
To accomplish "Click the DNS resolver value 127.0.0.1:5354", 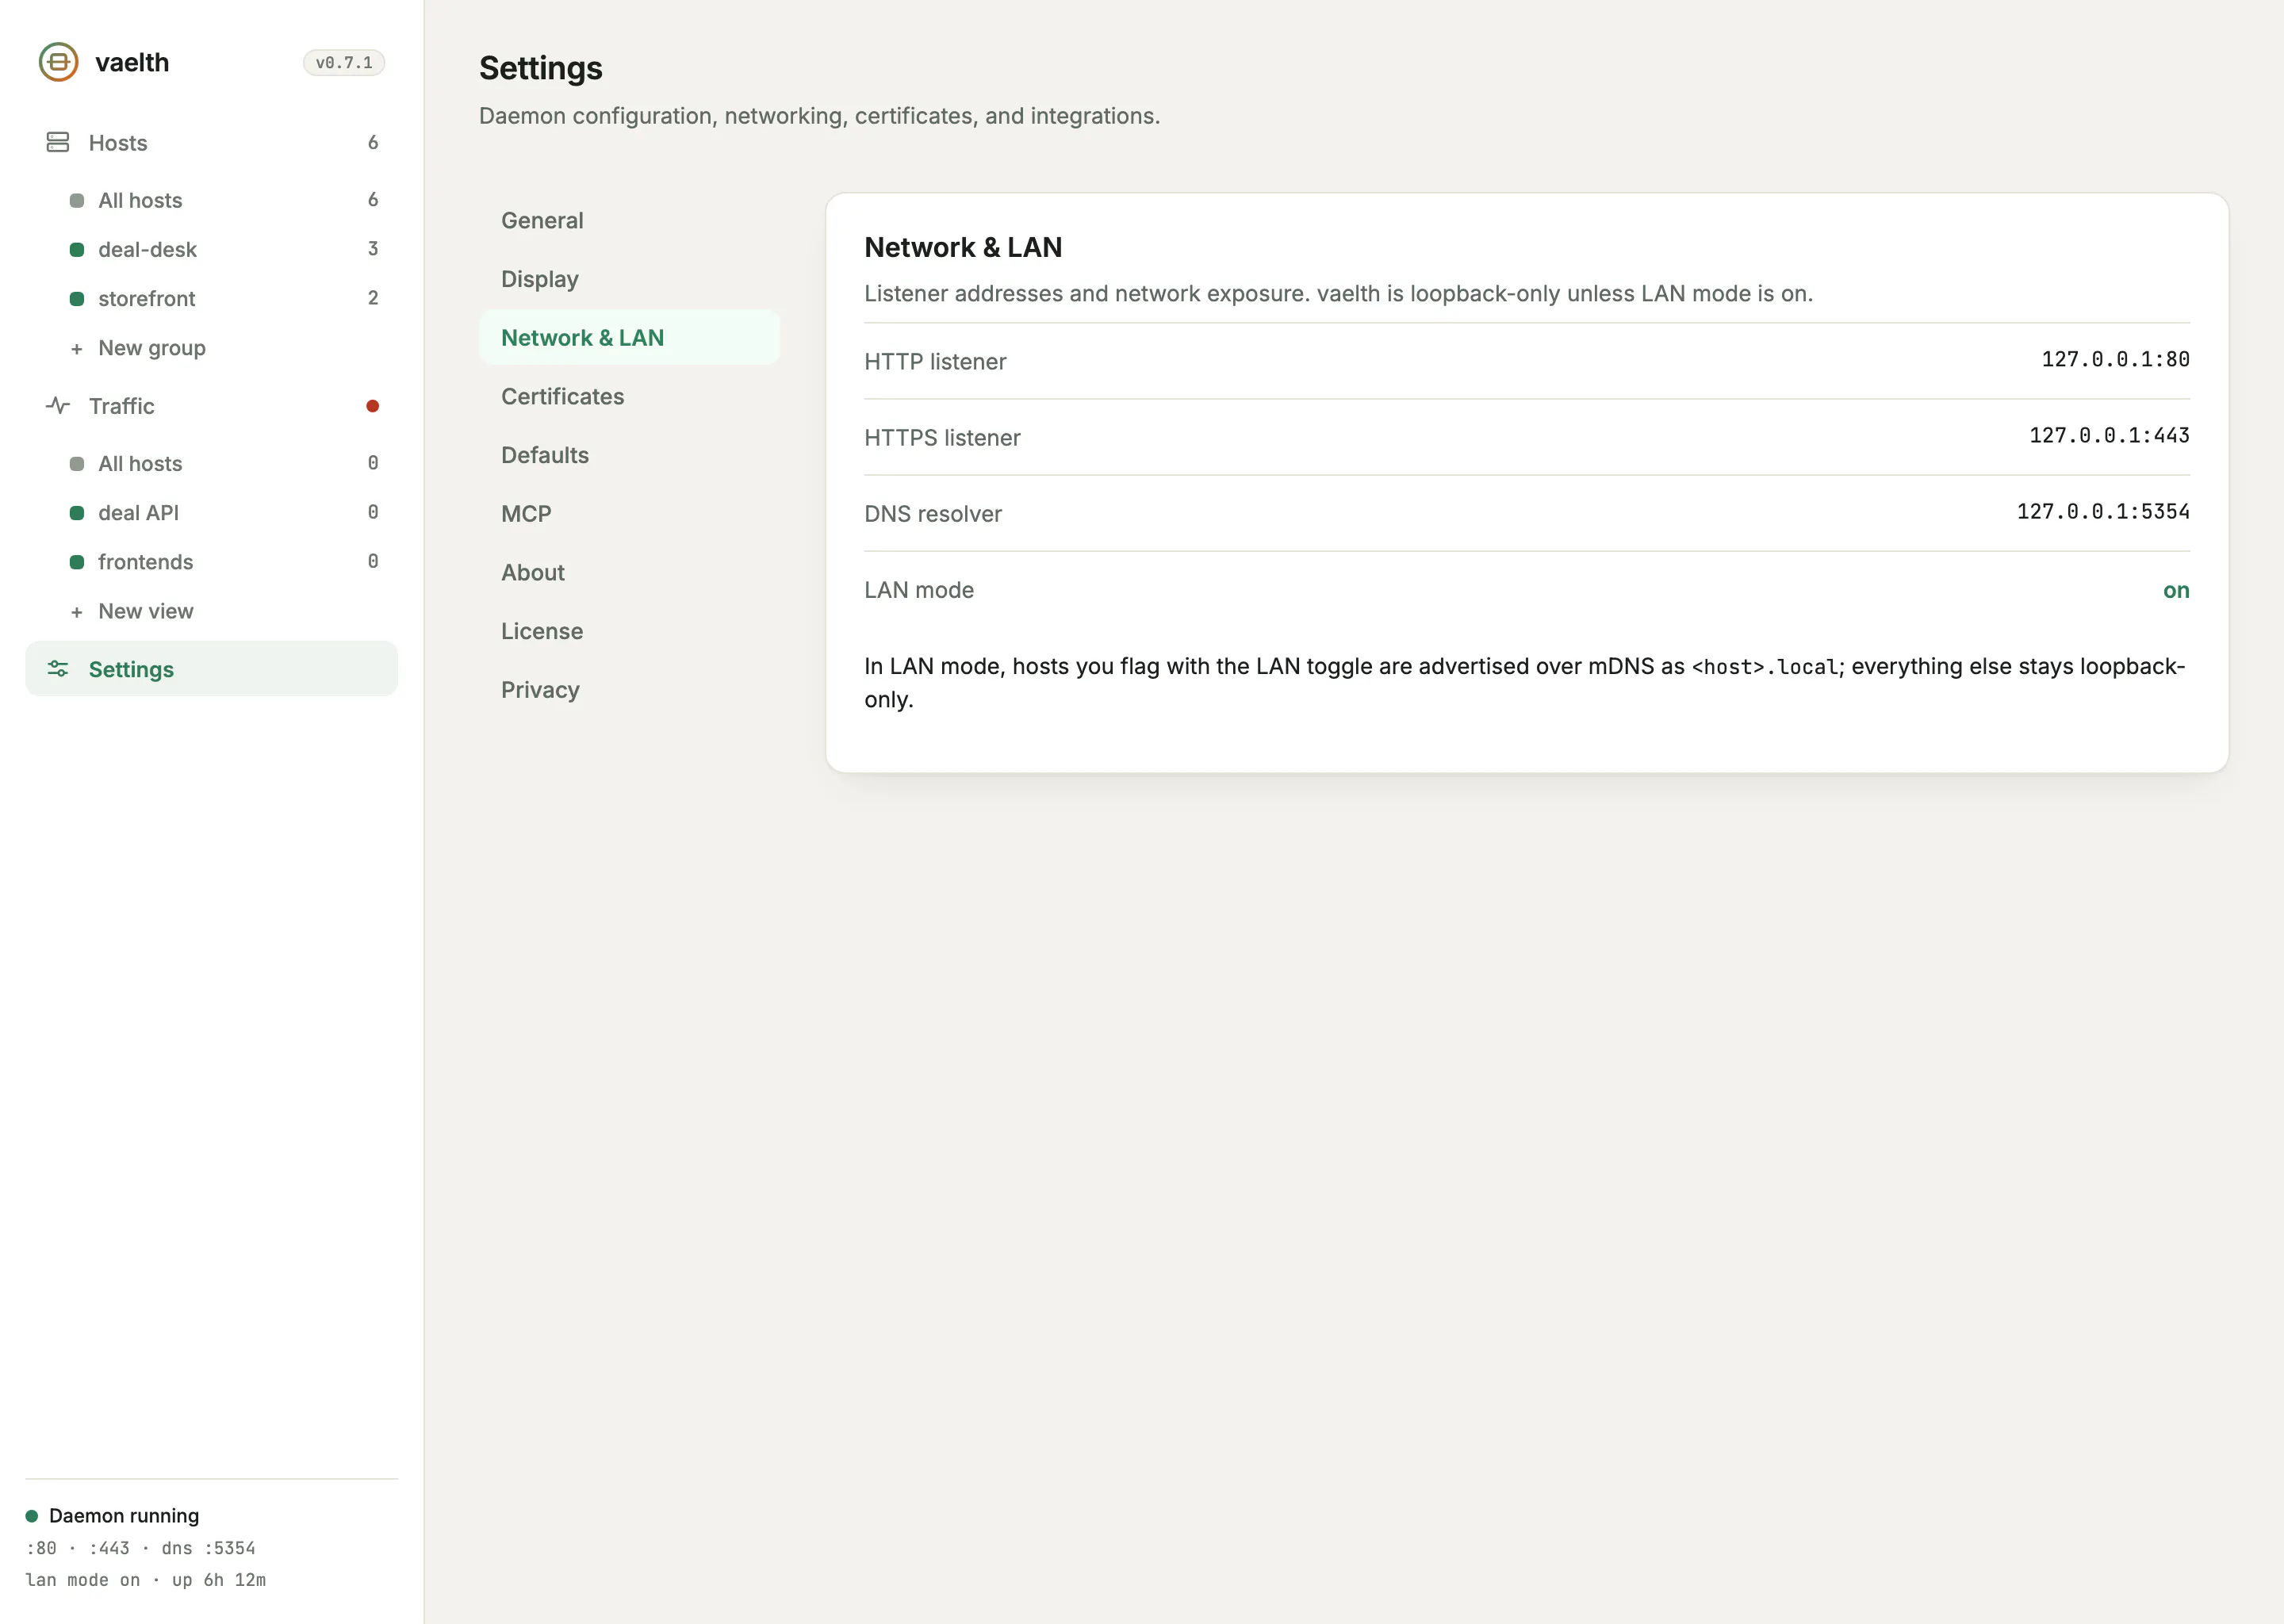I will tap(2103, 511).
